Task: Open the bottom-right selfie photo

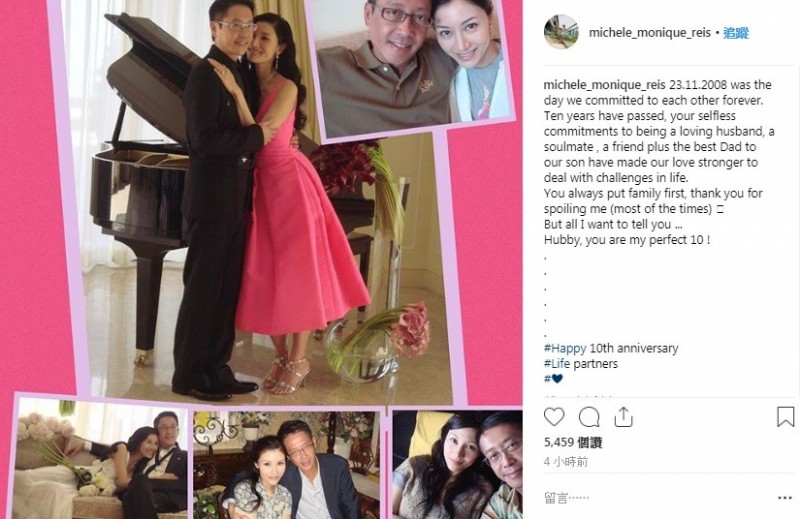Action: [x=457, y=464]
